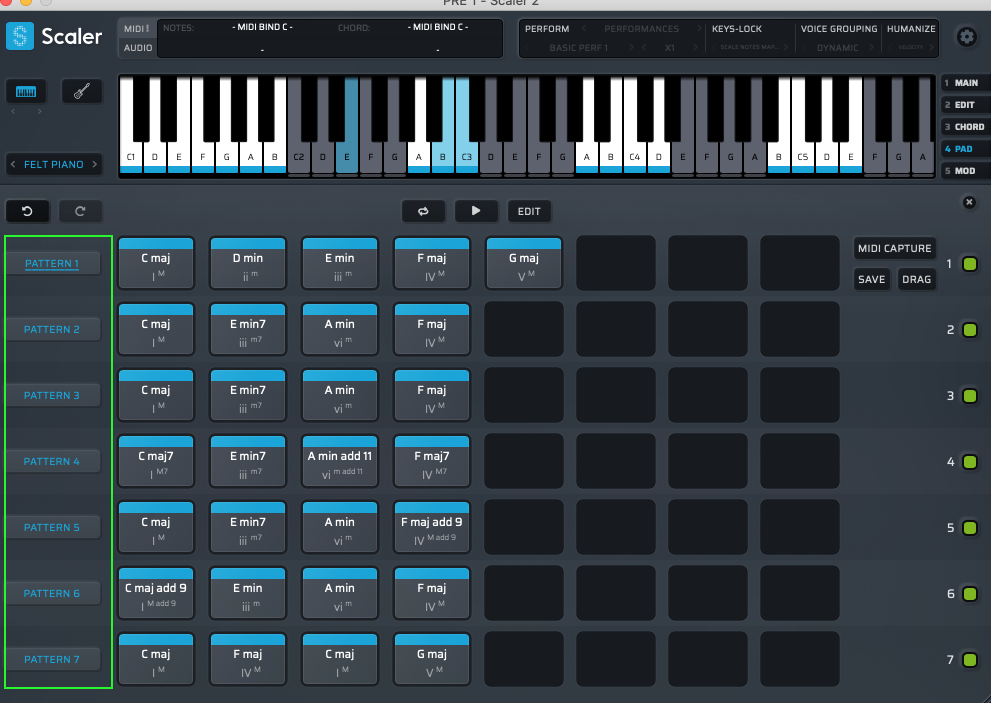
Task: Select previous instrument before FELT PIANO
Action: 13,164
